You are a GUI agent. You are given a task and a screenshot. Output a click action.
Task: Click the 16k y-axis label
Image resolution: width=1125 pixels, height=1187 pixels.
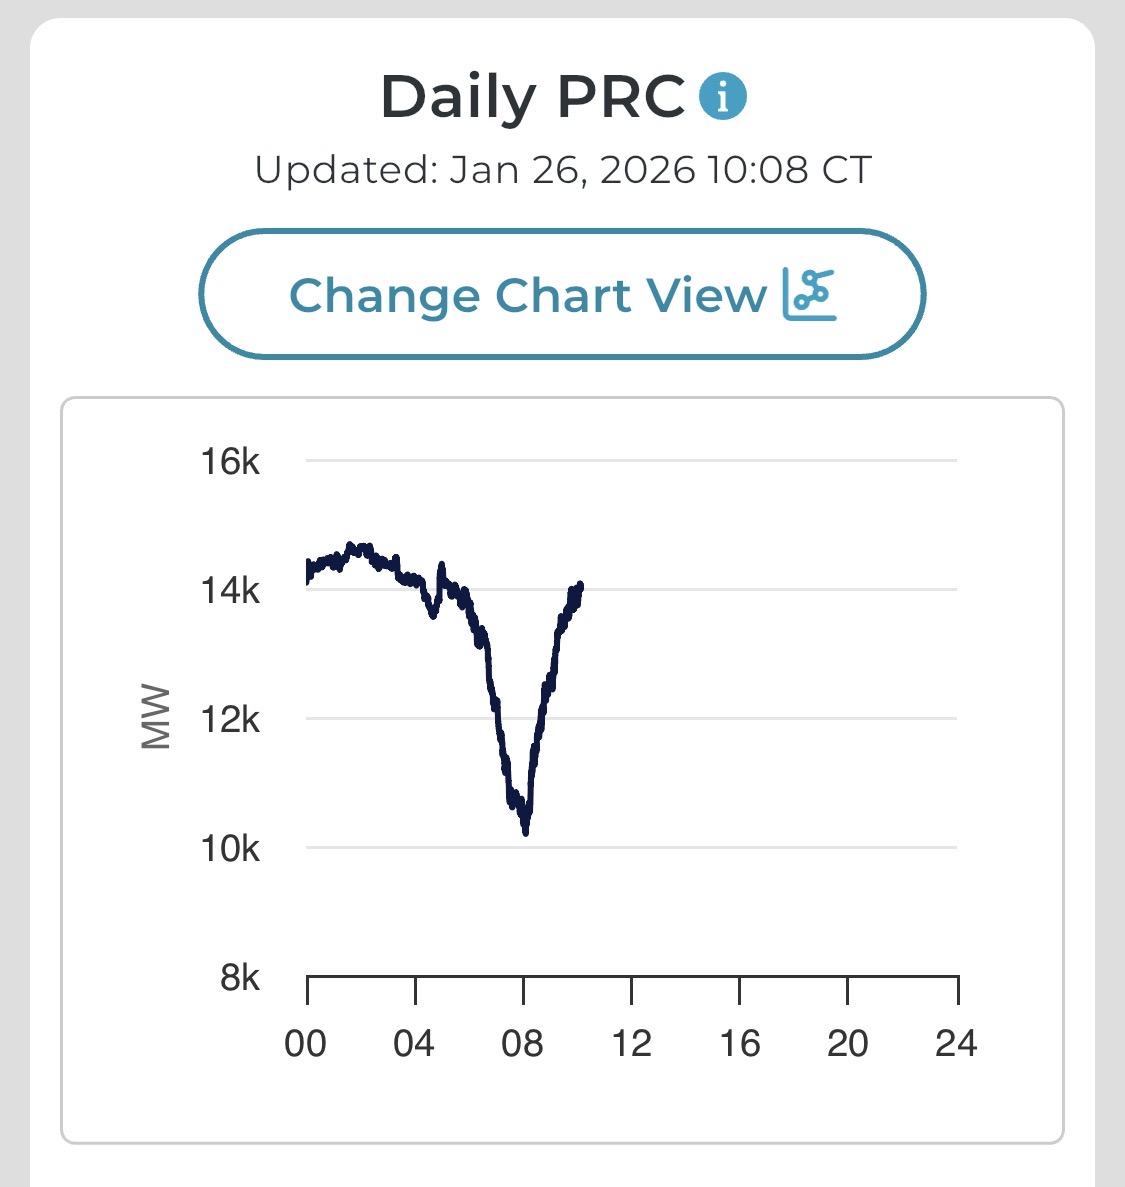point(230,462)
